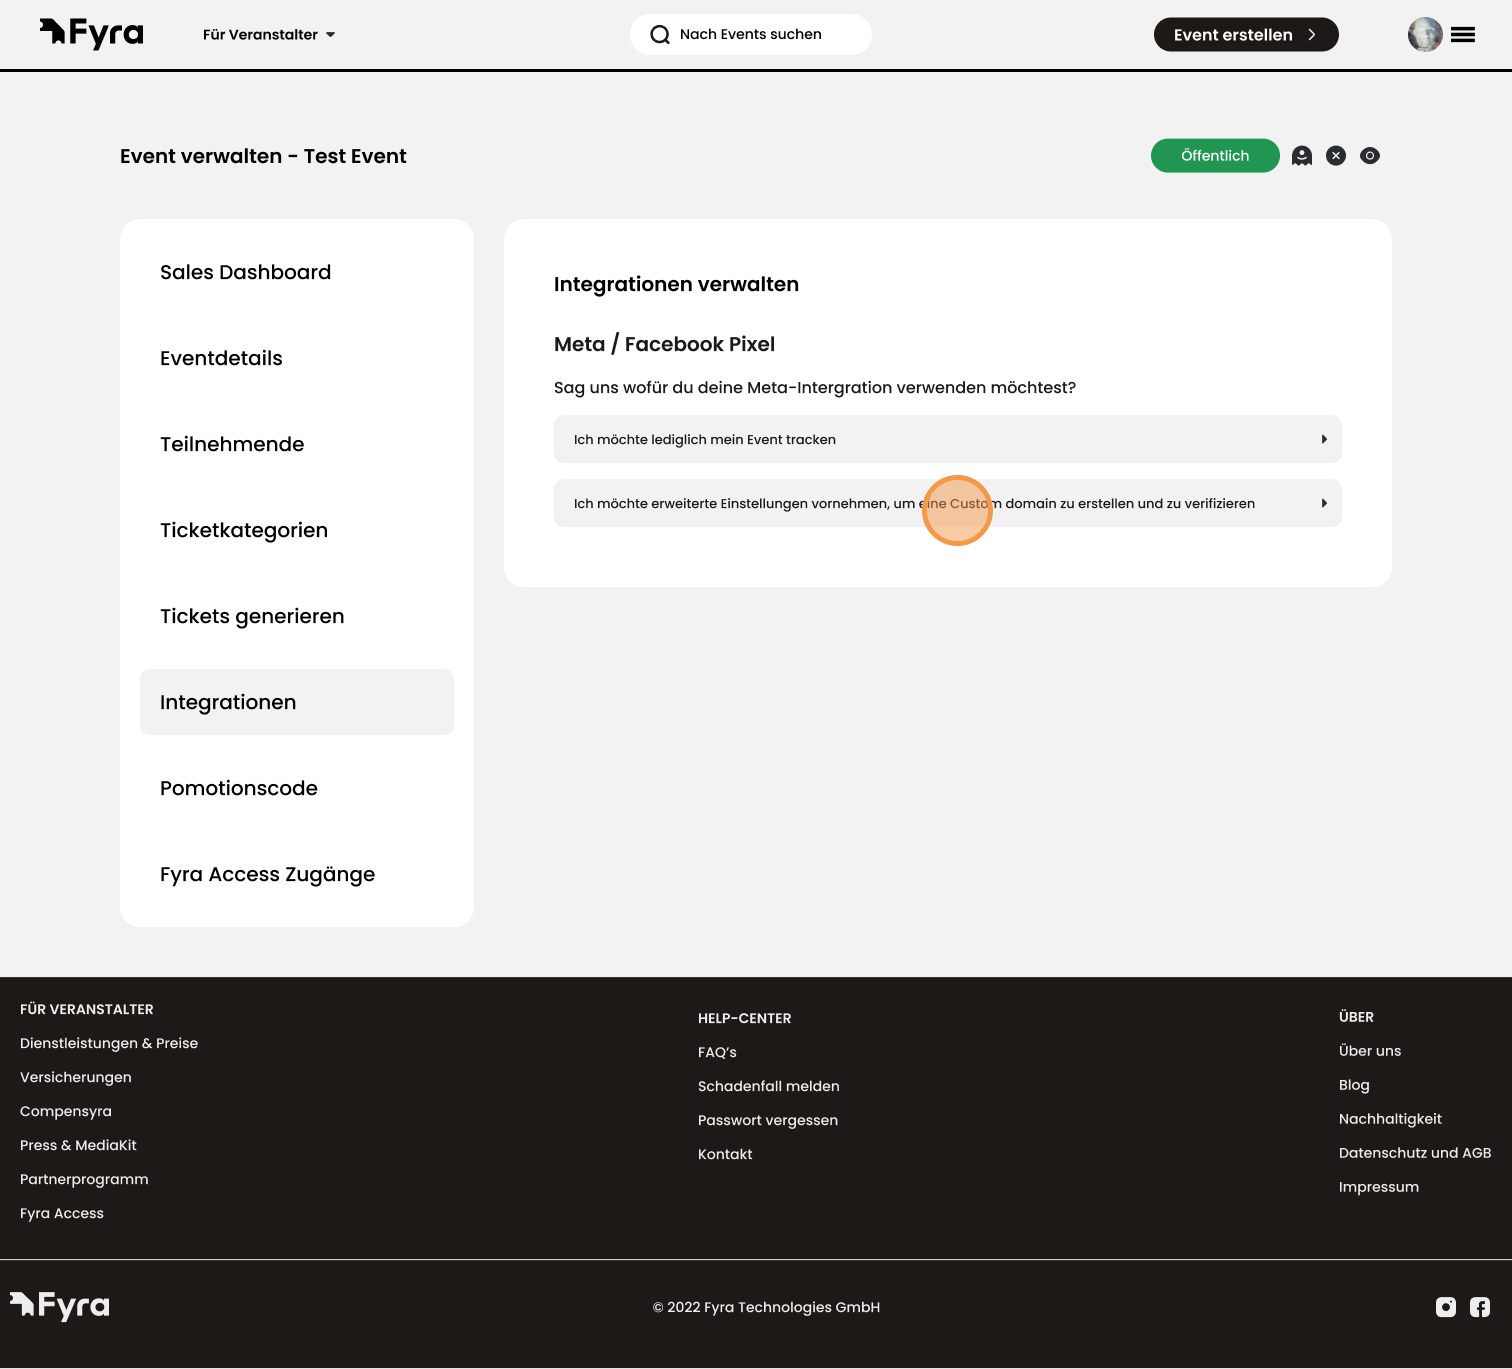Open Impressum footer link

tap(1379, 1187)
